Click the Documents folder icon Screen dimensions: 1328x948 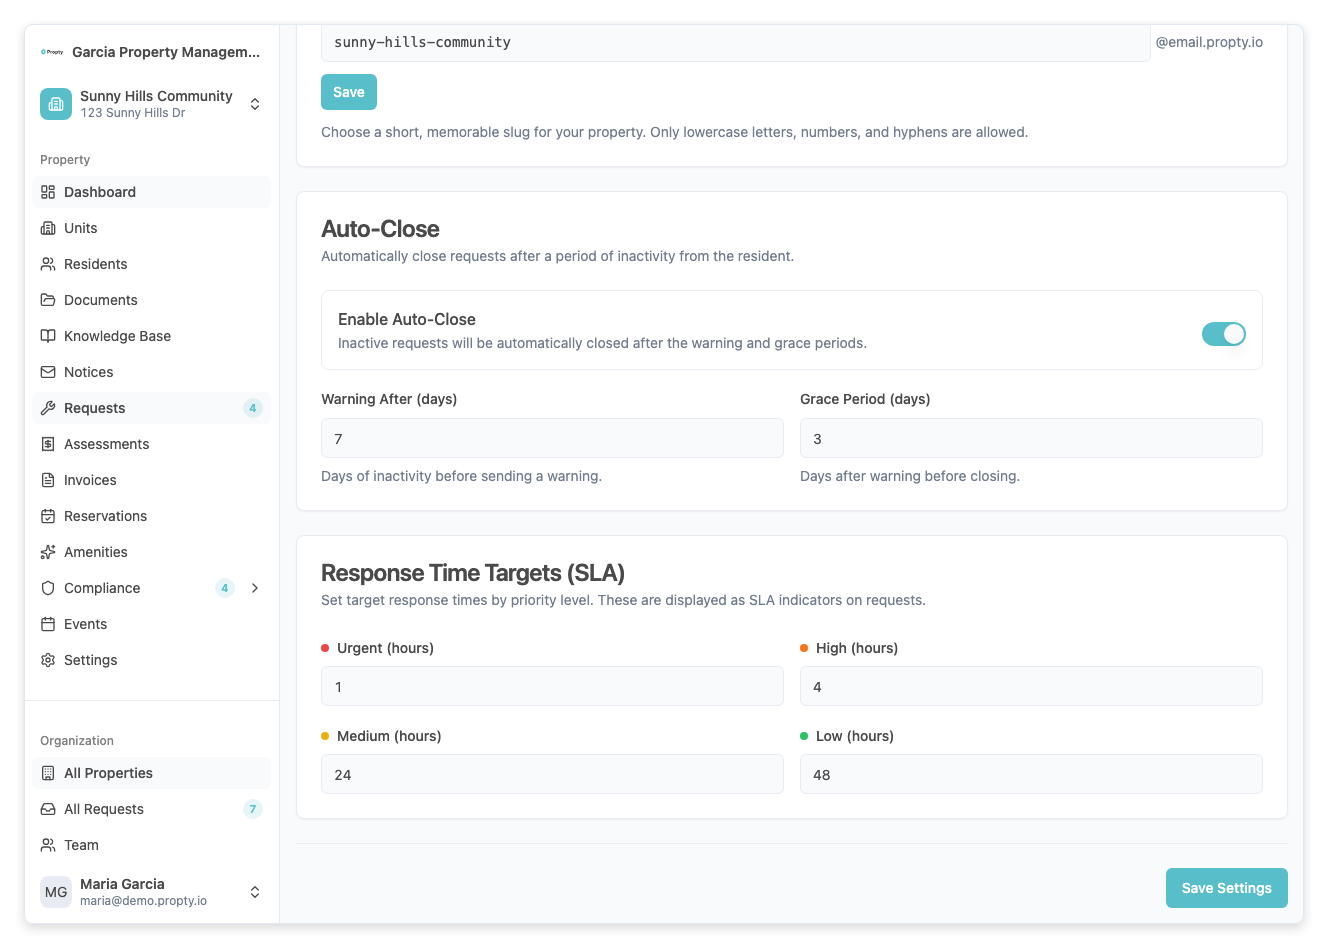48,300
